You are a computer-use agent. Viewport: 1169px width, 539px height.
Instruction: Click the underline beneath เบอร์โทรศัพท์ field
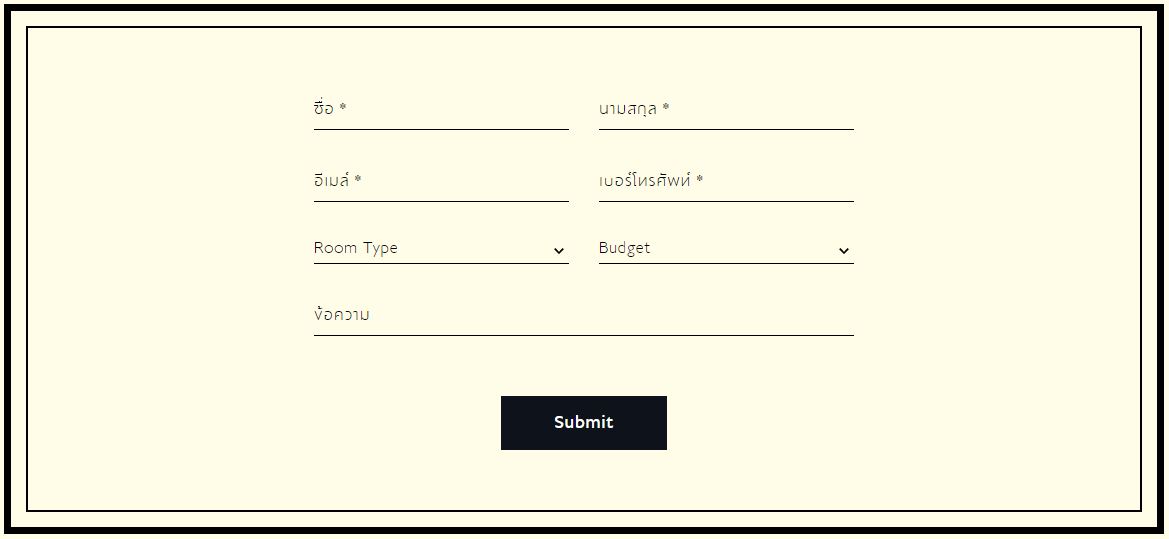point(726,201)
